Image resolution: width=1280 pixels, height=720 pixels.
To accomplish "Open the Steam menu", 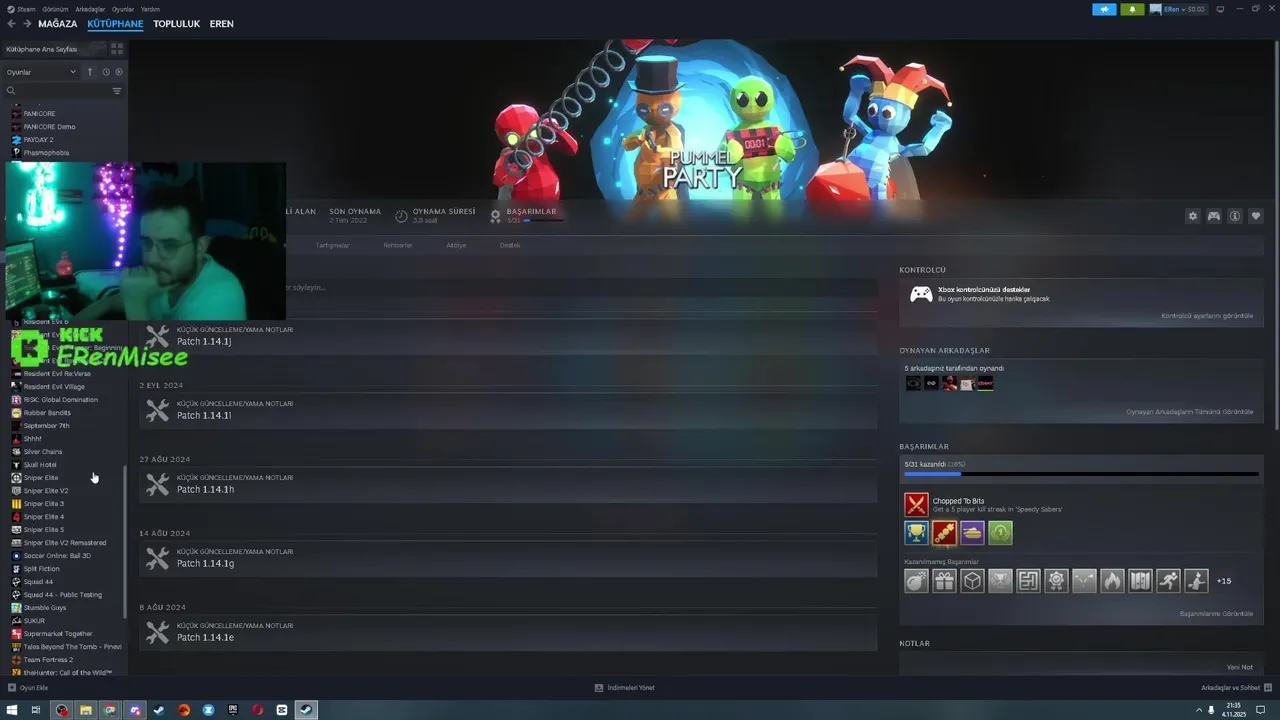I will point(26,9).
